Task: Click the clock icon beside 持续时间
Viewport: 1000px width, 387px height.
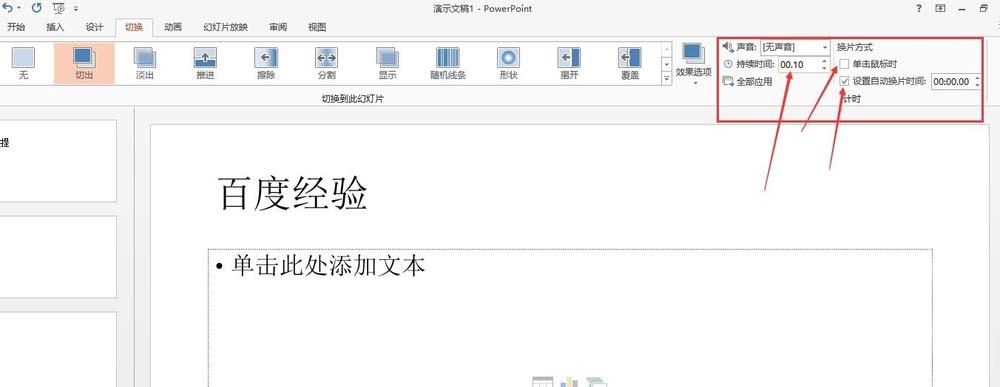Action: 728,64
